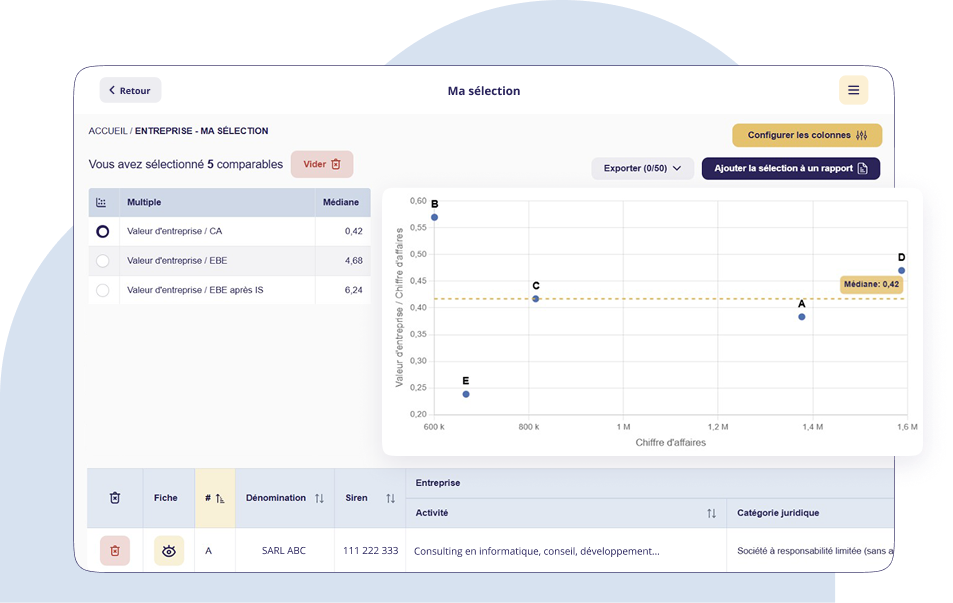Image resolution: width=953 pixels, height=603 pixels.
Task: Select Valeur d'entreprise / CA radio button
Action: pos(103,232)
